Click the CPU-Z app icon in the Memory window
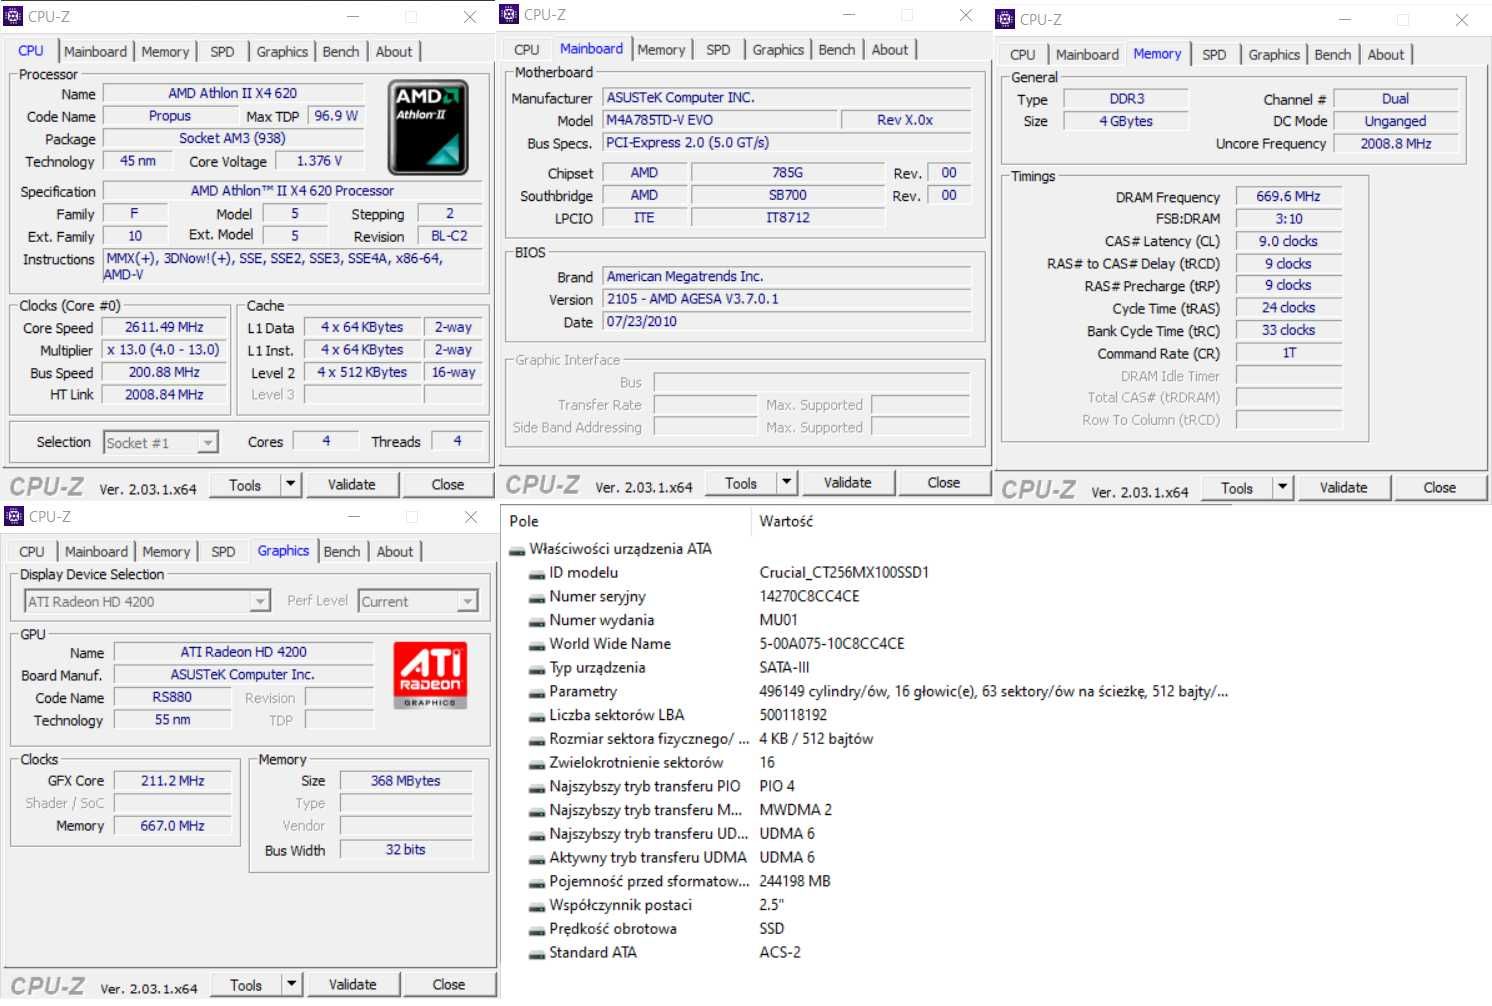1492x1006 pixels. point(1005,19)
